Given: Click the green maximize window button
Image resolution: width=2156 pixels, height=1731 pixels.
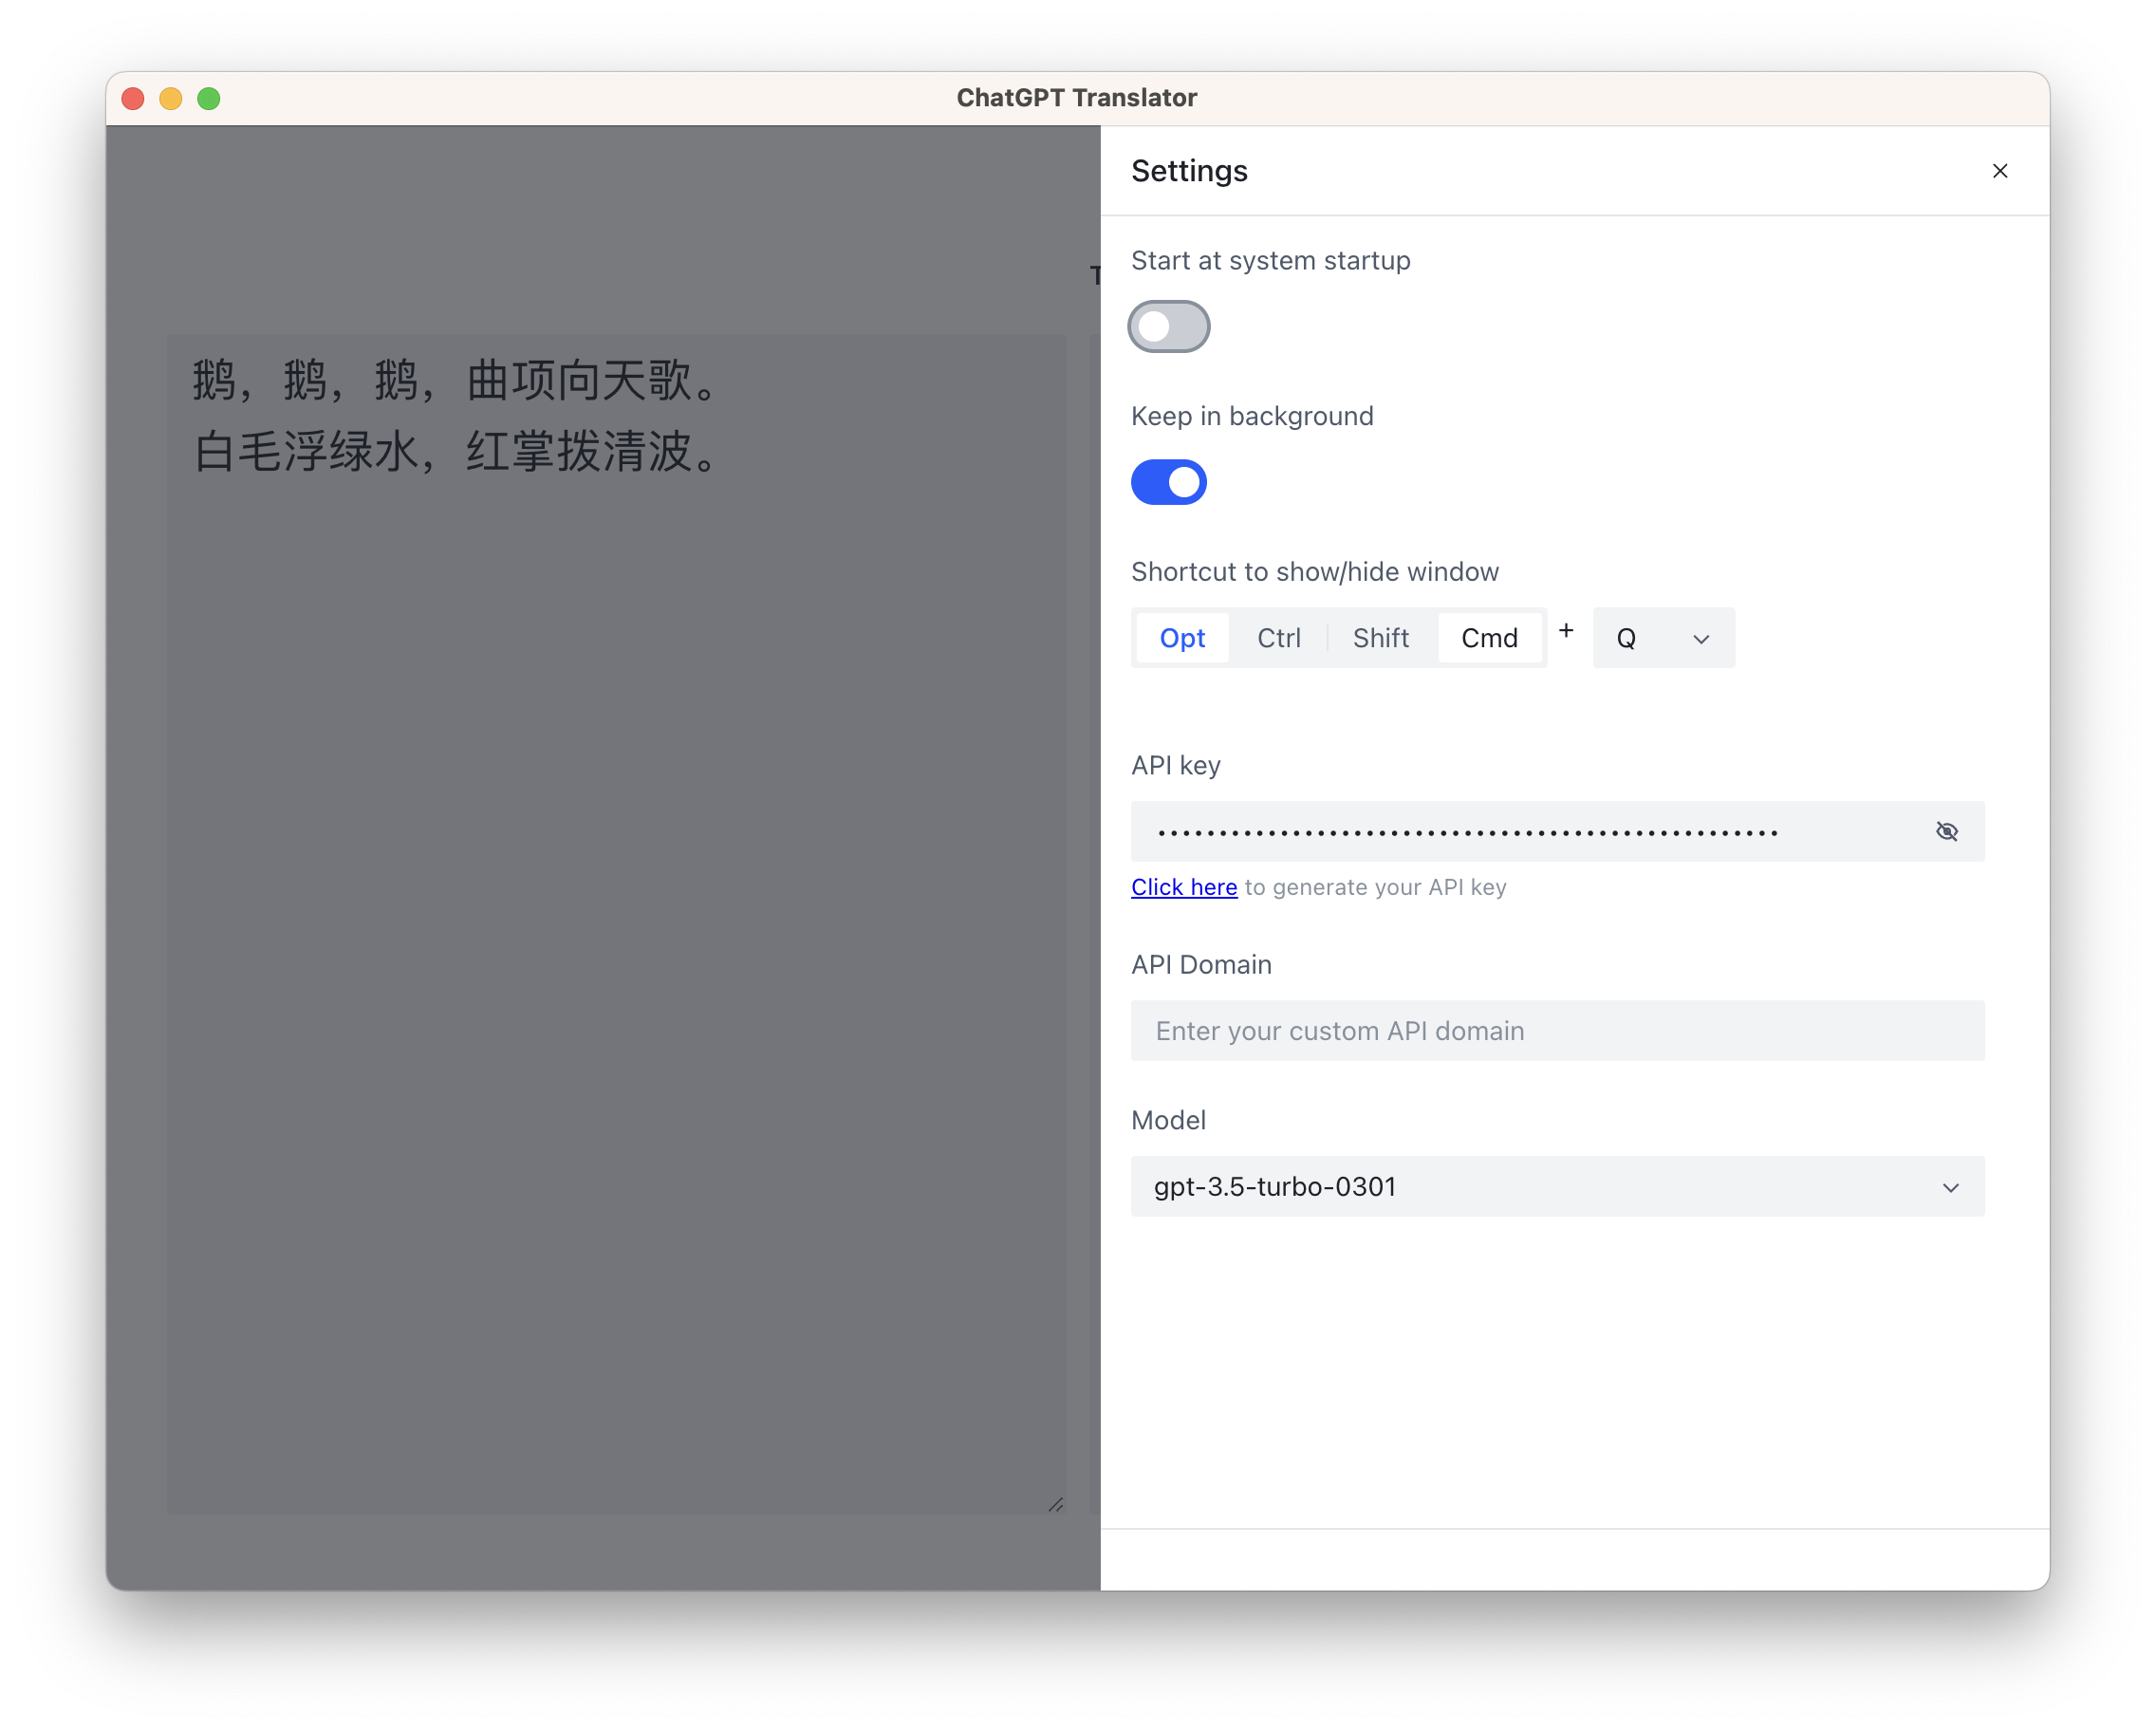Looking at the screenshot, I should point(209,98).
